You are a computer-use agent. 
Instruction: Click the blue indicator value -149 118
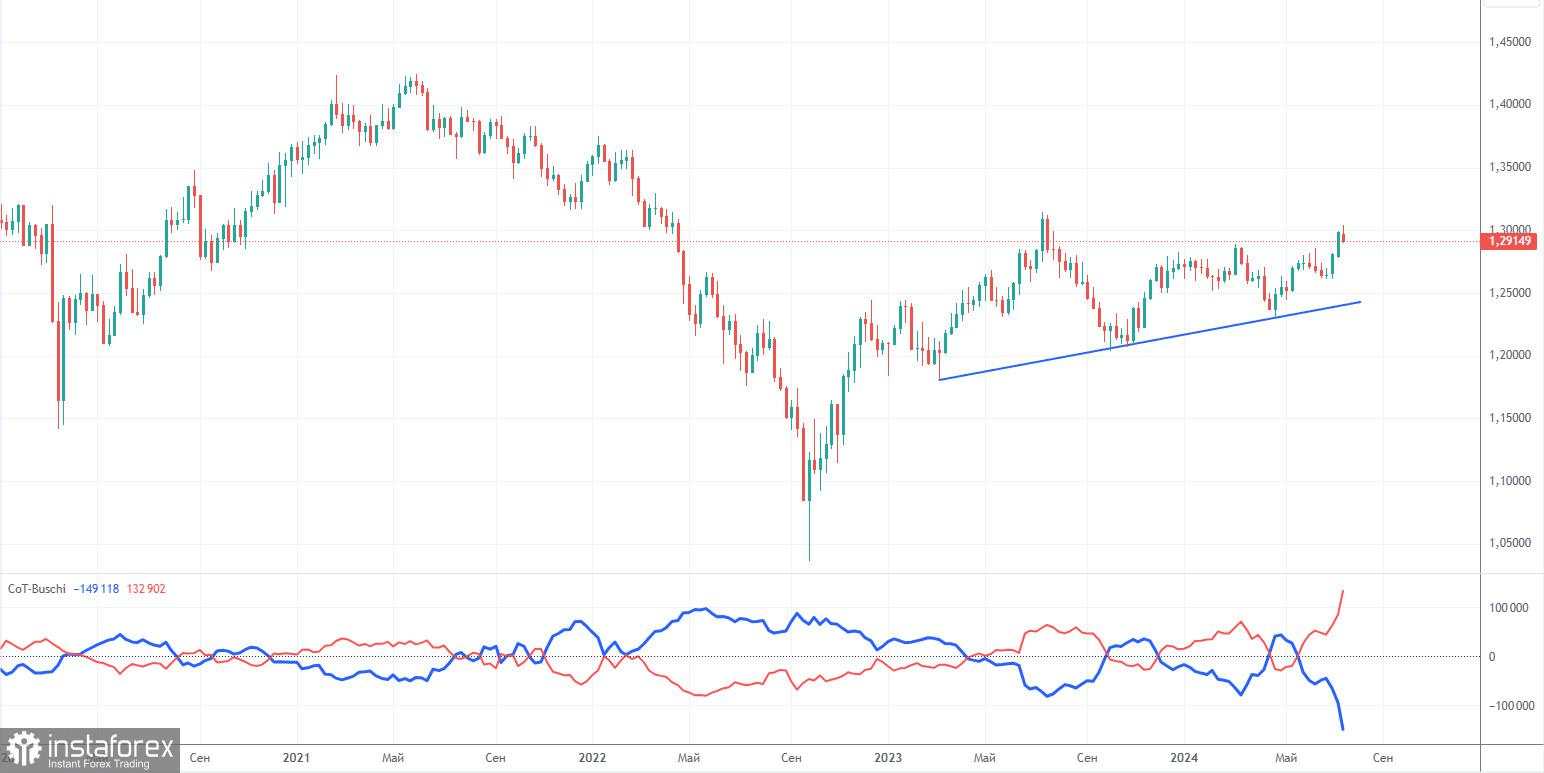96,589
